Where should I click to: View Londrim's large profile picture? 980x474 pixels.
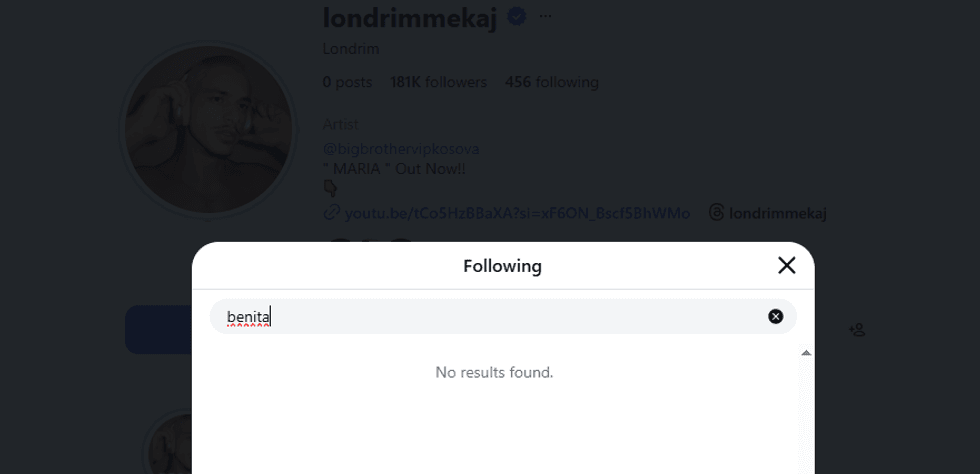(x=208, y=130)
